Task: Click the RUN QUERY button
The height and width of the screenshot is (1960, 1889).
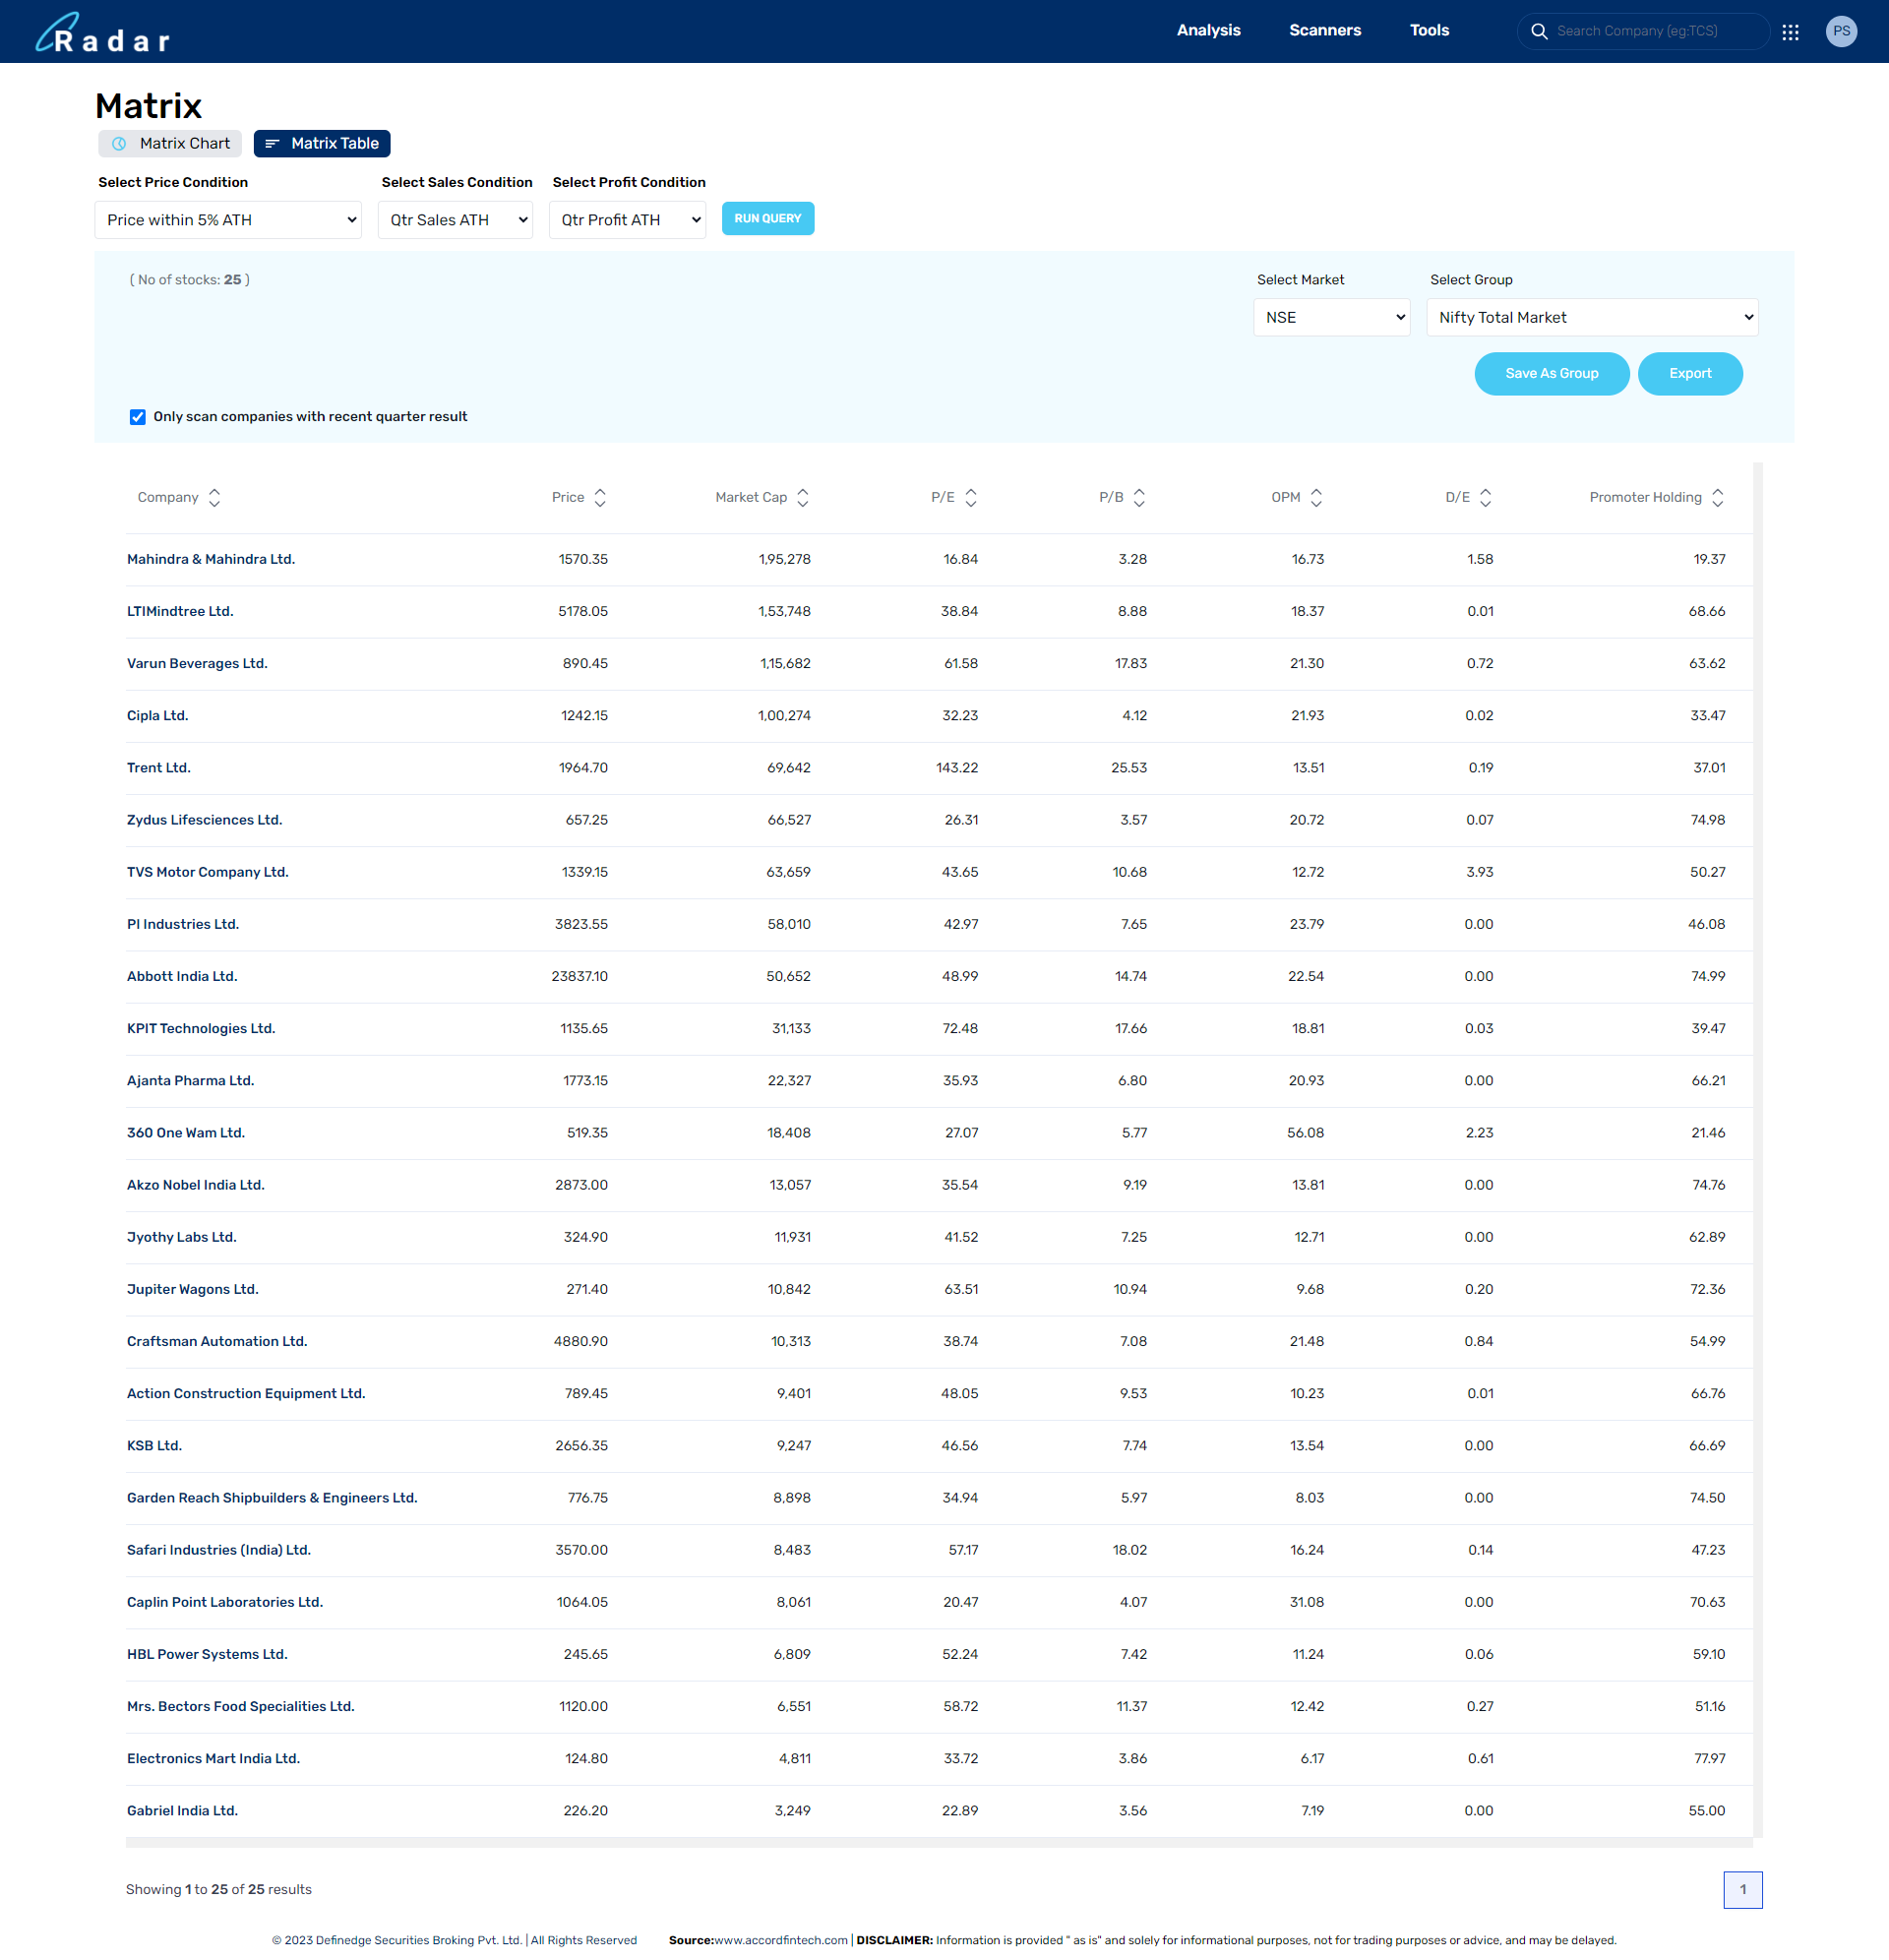Action: pos(768,218)
